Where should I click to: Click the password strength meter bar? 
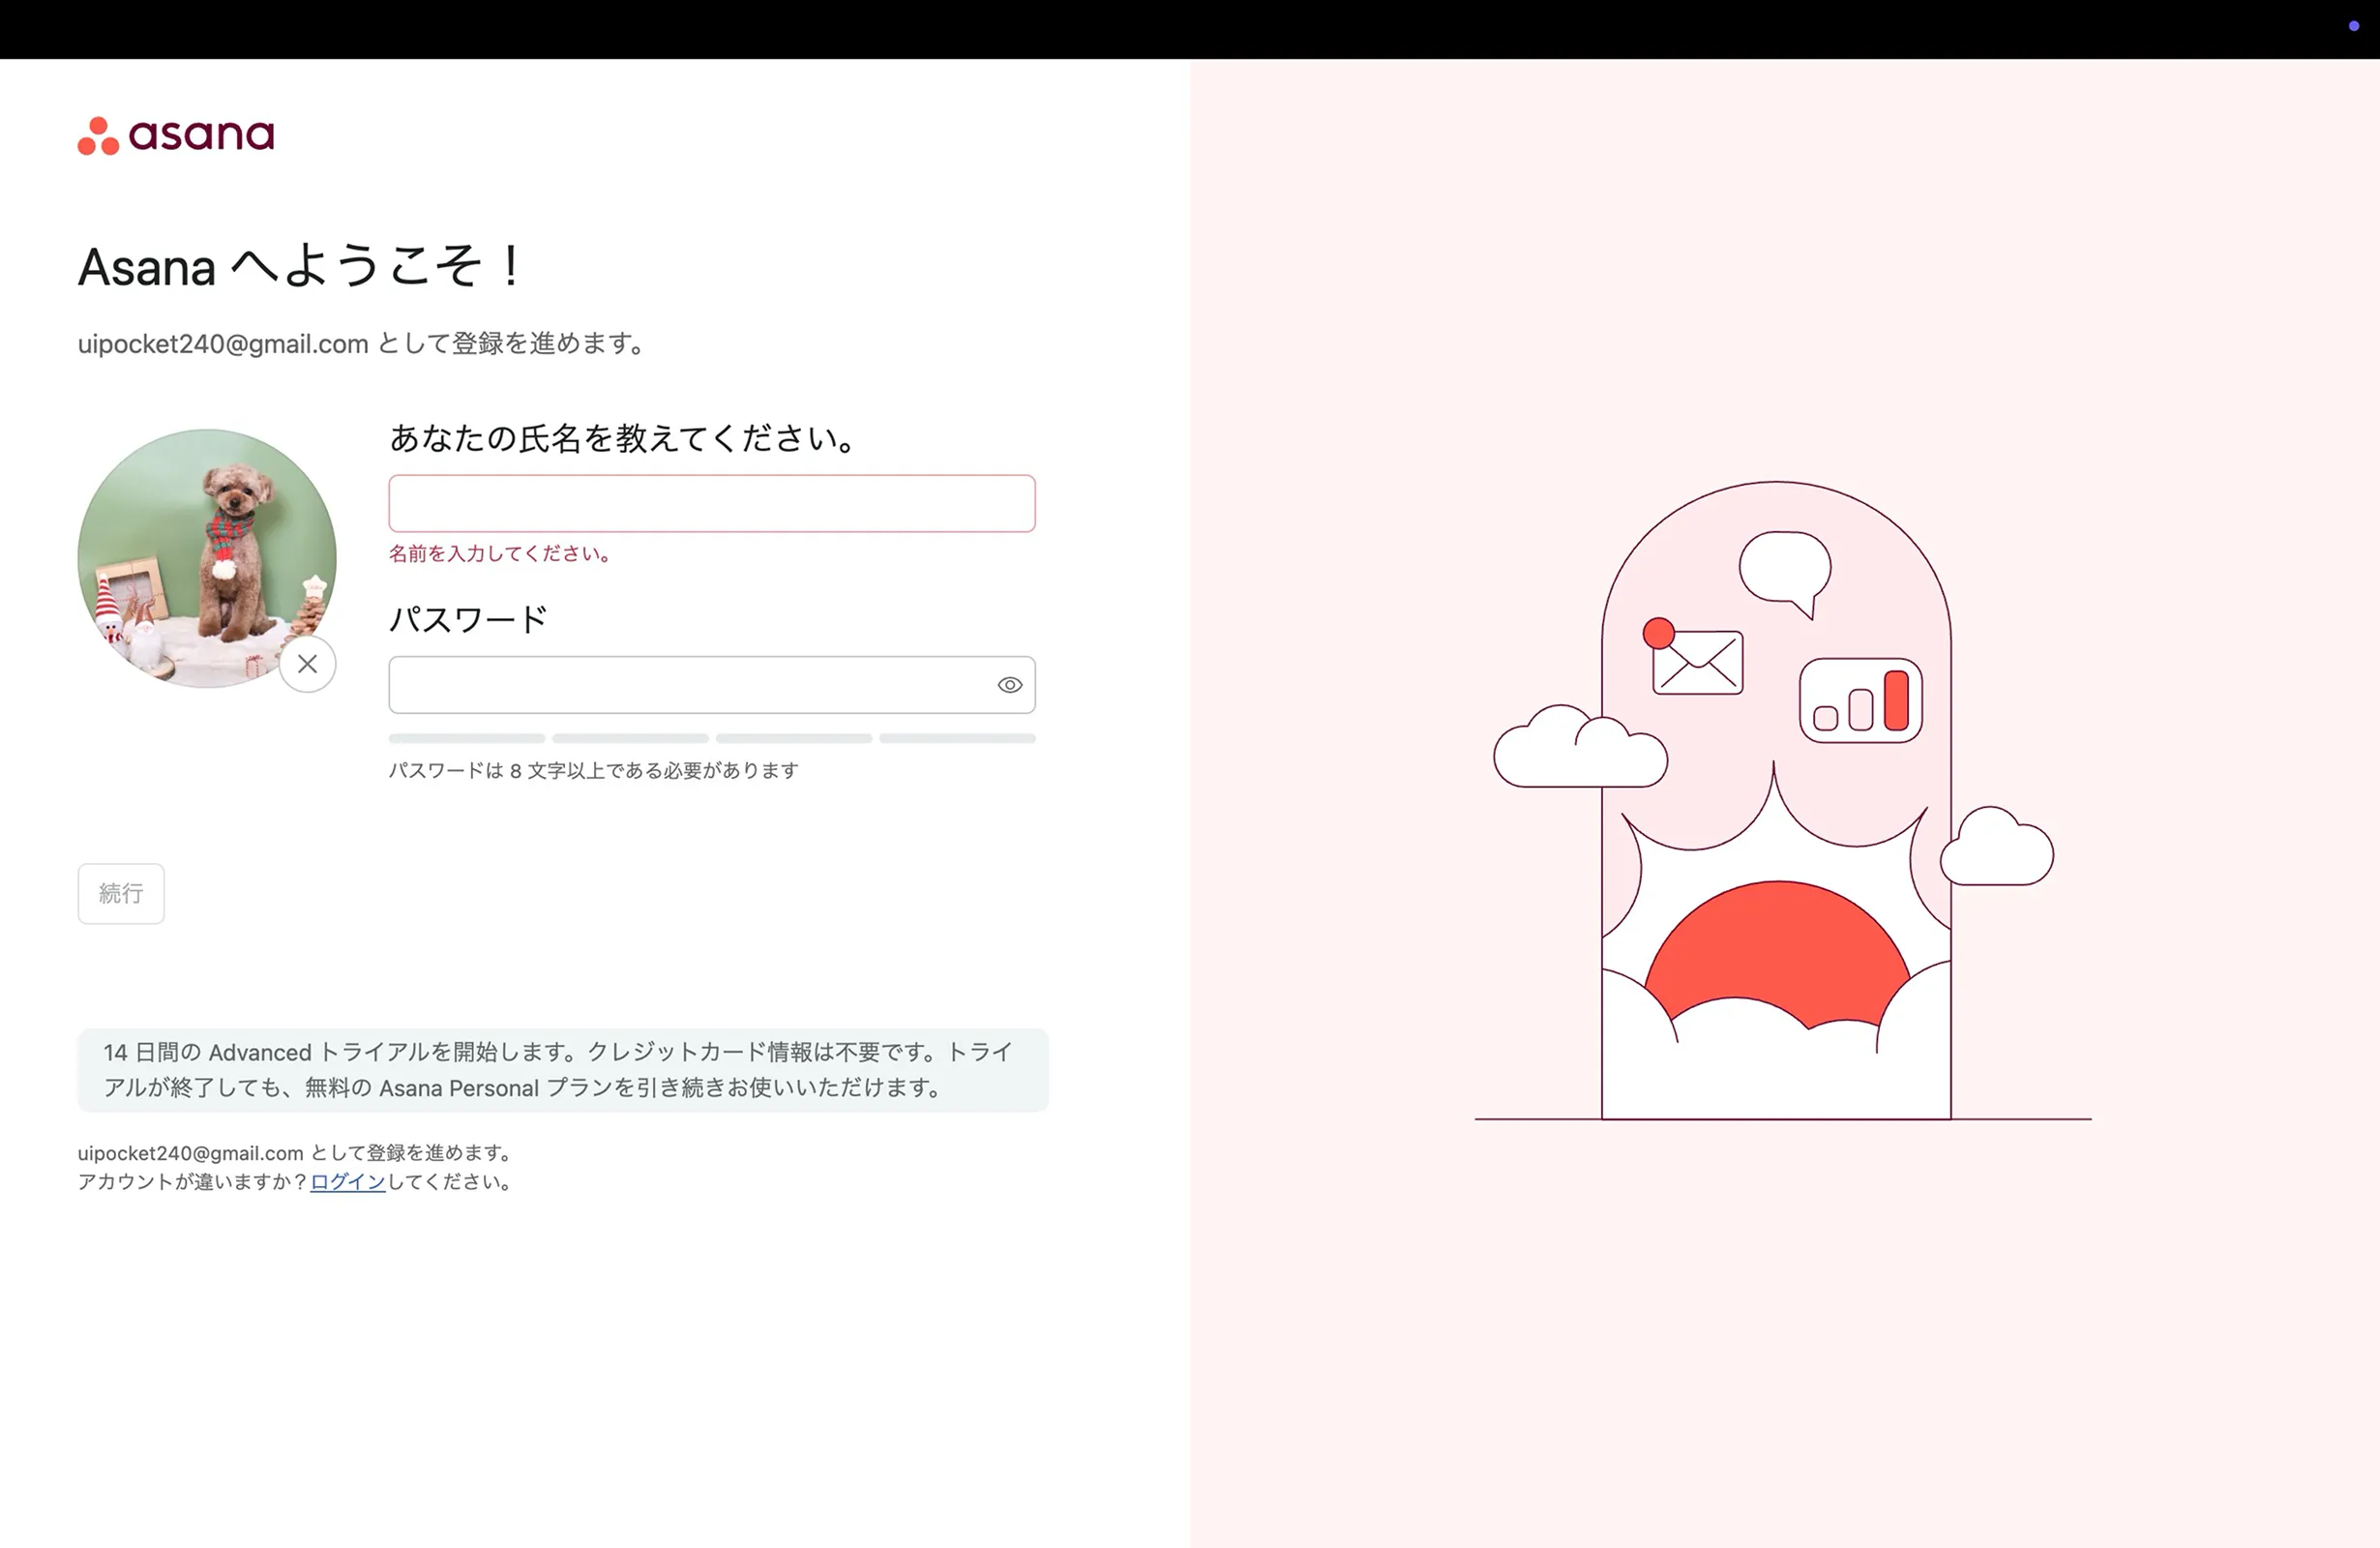tap(712, 739)
